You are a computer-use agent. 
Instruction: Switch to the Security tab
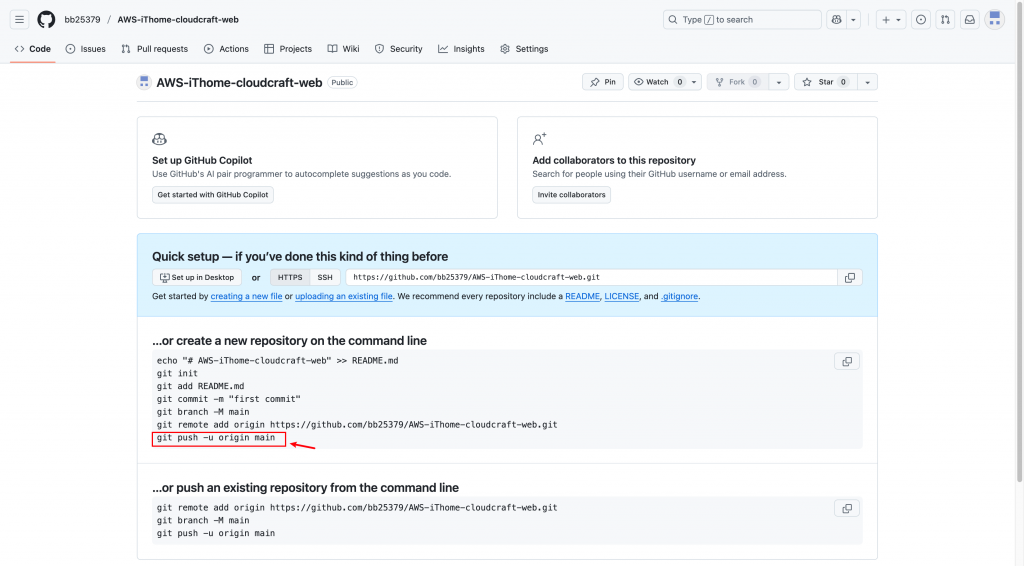(x=399, y=49)
